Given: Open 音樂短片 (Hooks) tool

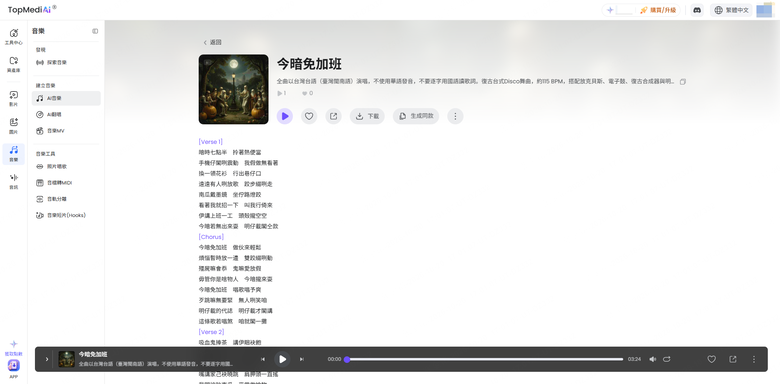Looking at the screenshot, I should (66, 215).
